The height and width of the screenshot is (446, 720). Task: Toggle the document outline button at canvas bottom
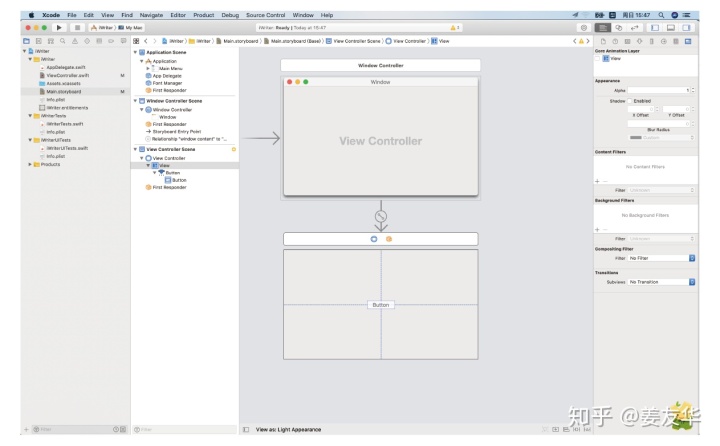tap(246, 429)
